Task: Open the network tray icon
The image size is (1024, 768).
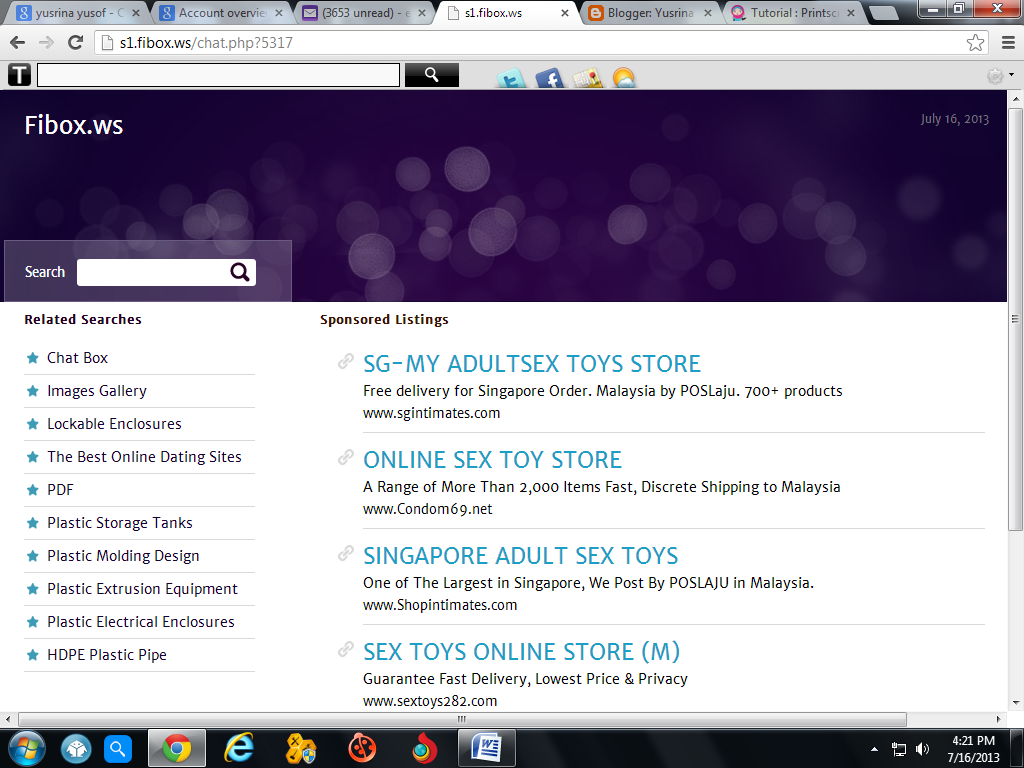Action: click(x=899, y=749)
